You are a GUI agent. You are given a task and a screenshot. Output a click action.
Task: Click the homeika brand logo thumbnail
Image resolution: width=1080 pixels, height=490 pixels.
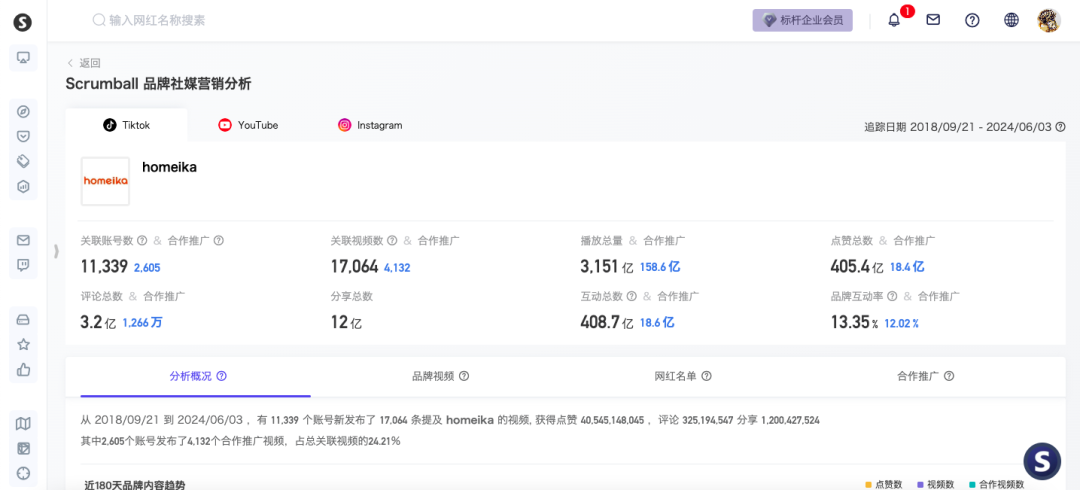coord(105,181)
